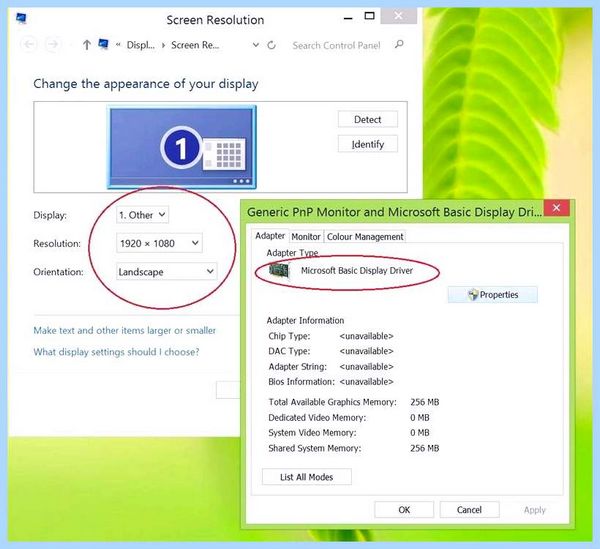Go up one level with the Up arrow
The height and width of the screenshot is (549, 600).
click(x=86, y=45)
